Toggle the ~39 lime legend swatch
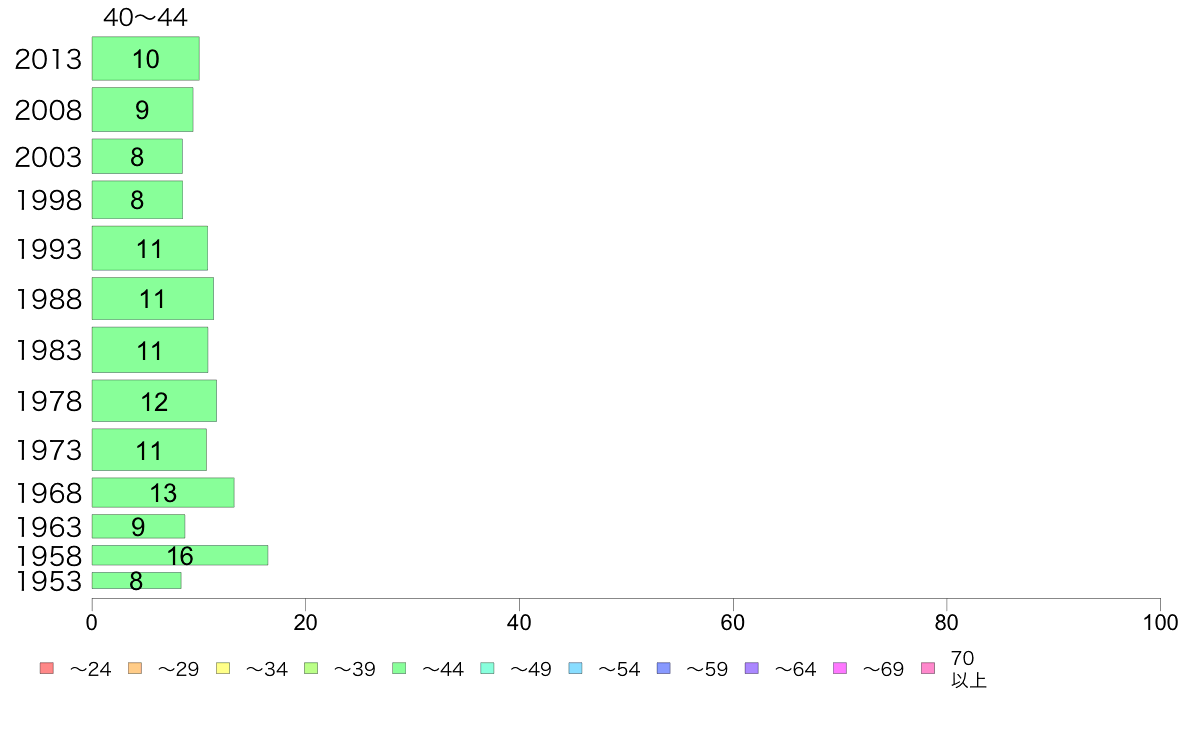Viewport: 1188px width, 736px height. click(311, 668)
